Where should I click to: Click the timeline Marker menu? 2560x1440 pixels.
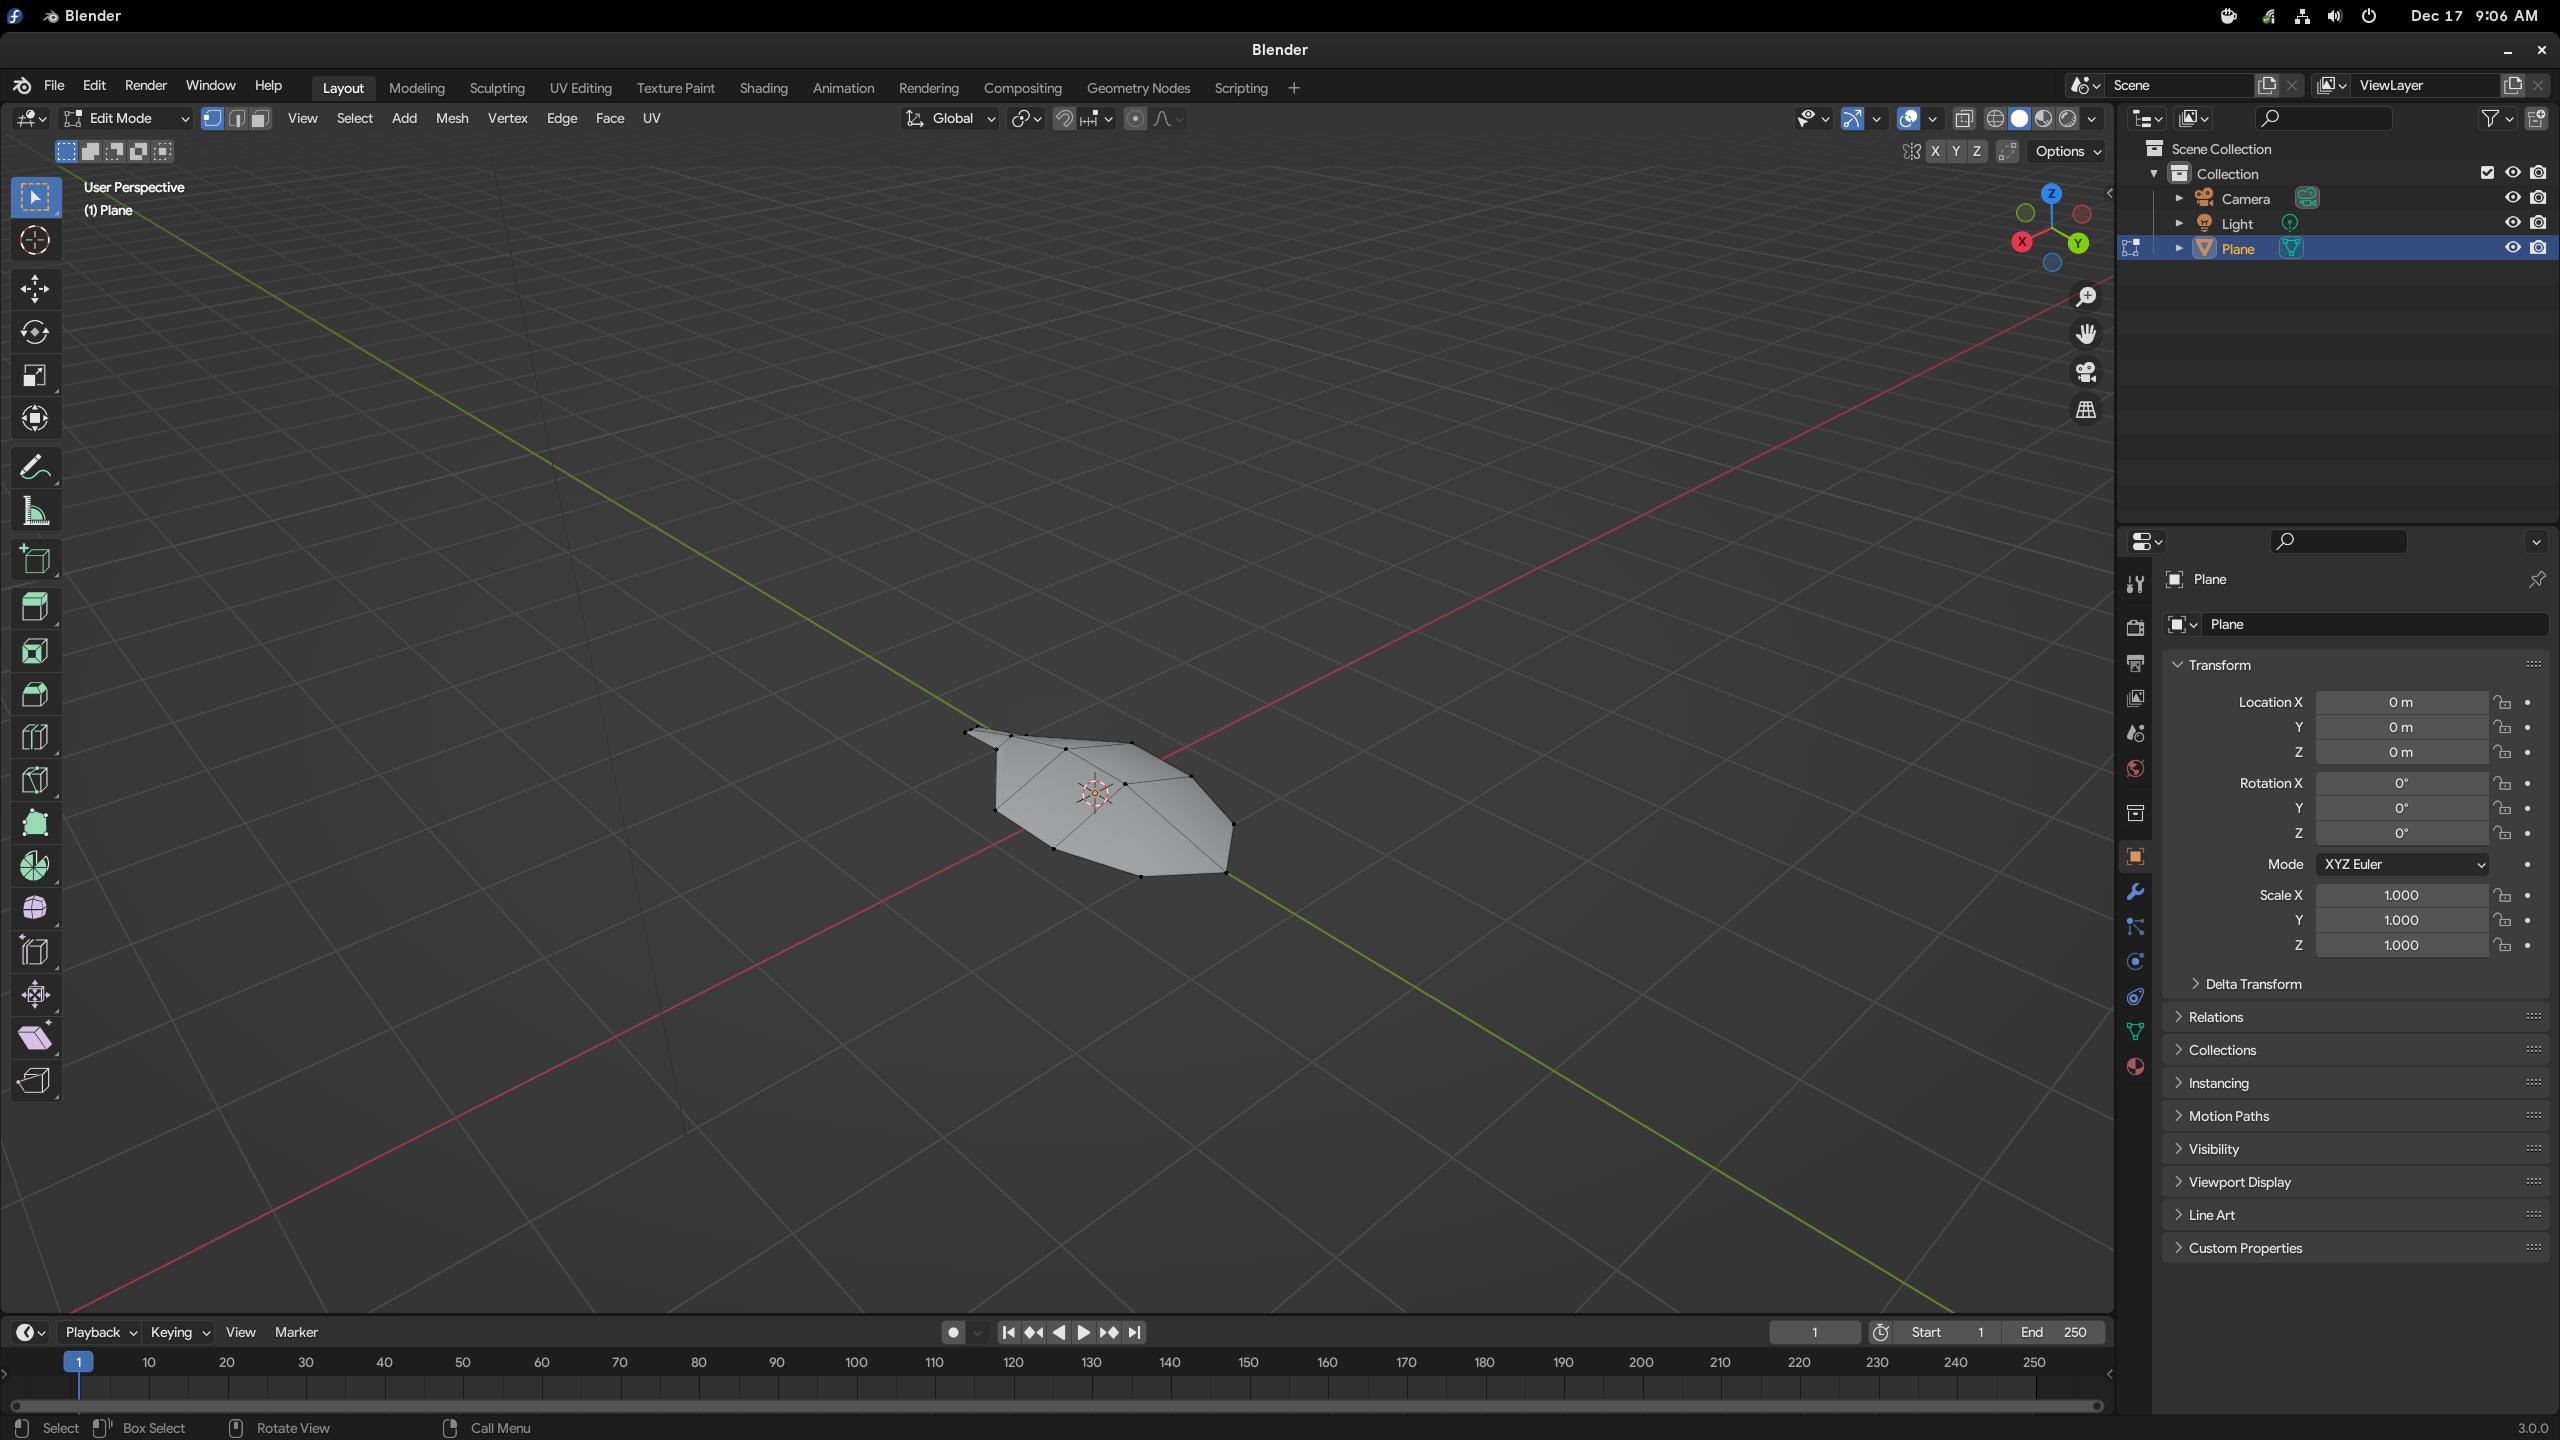[296, 1332]
